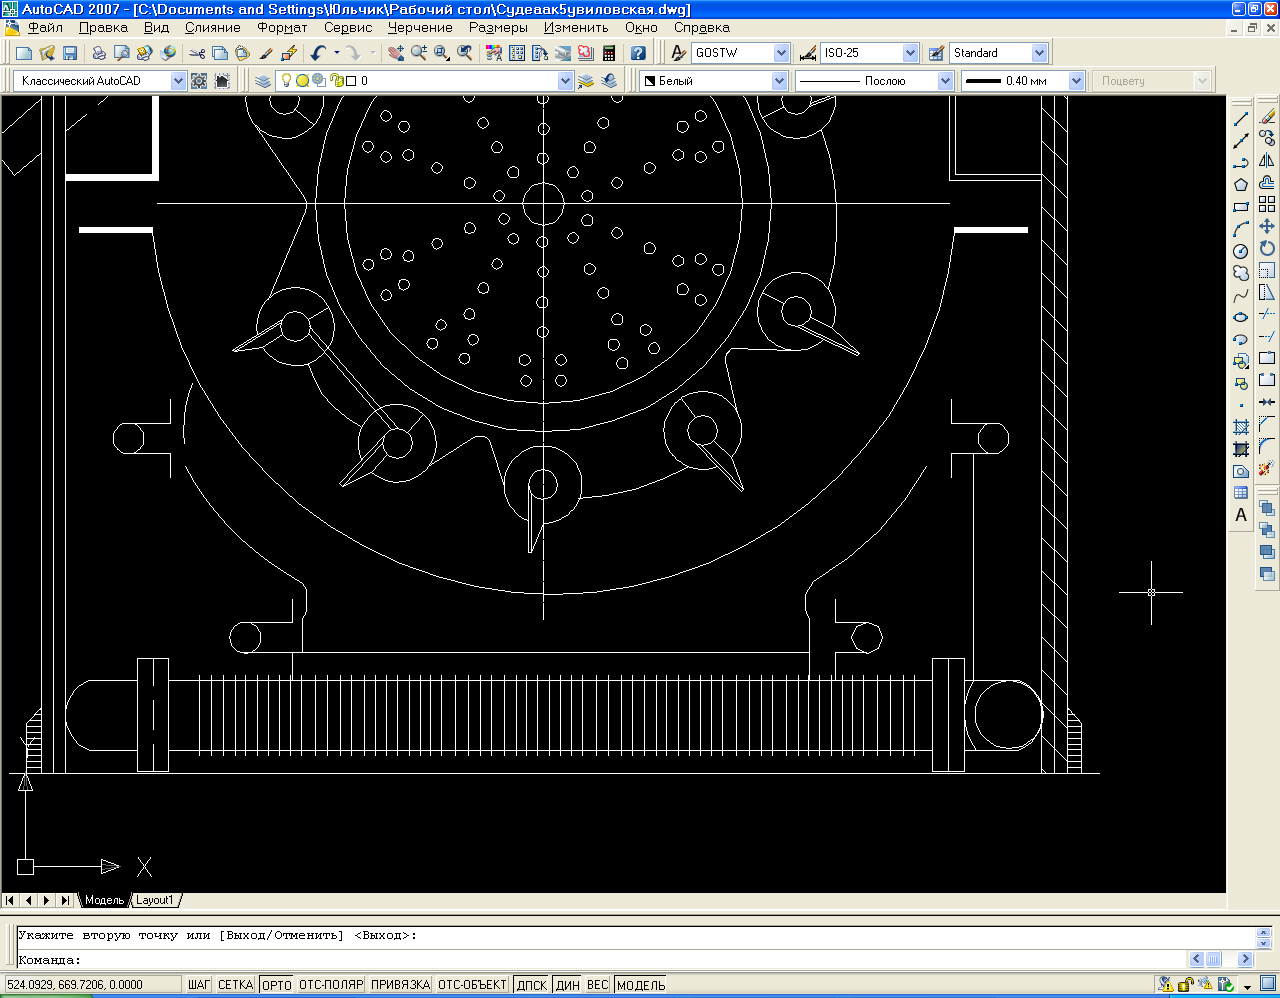The width and height of the screenshot is (1280, 998).
Task: Open the Черчение menu
Action: point(420,28)
